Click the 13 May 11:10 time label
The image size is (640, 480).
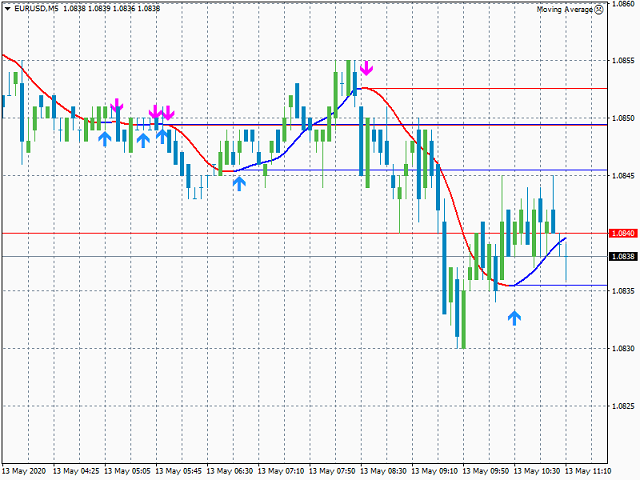[588, 471]
